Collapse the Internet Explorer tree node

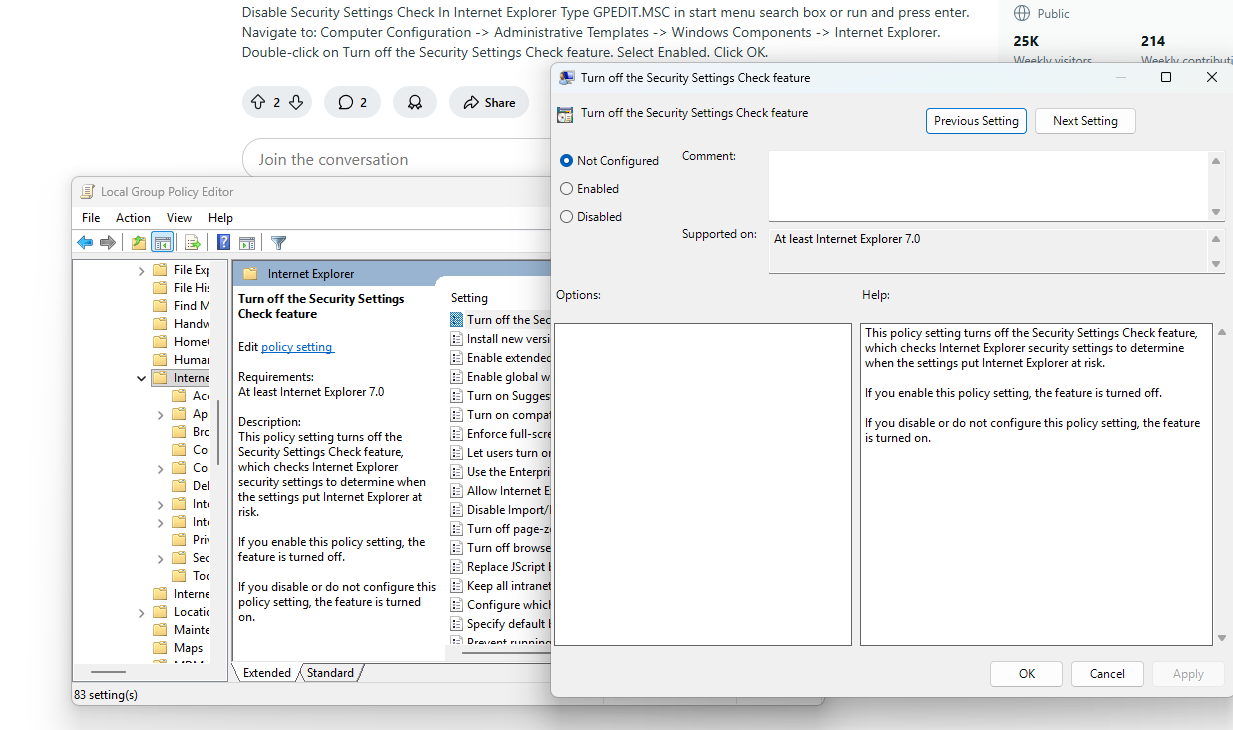coord(141,377)
